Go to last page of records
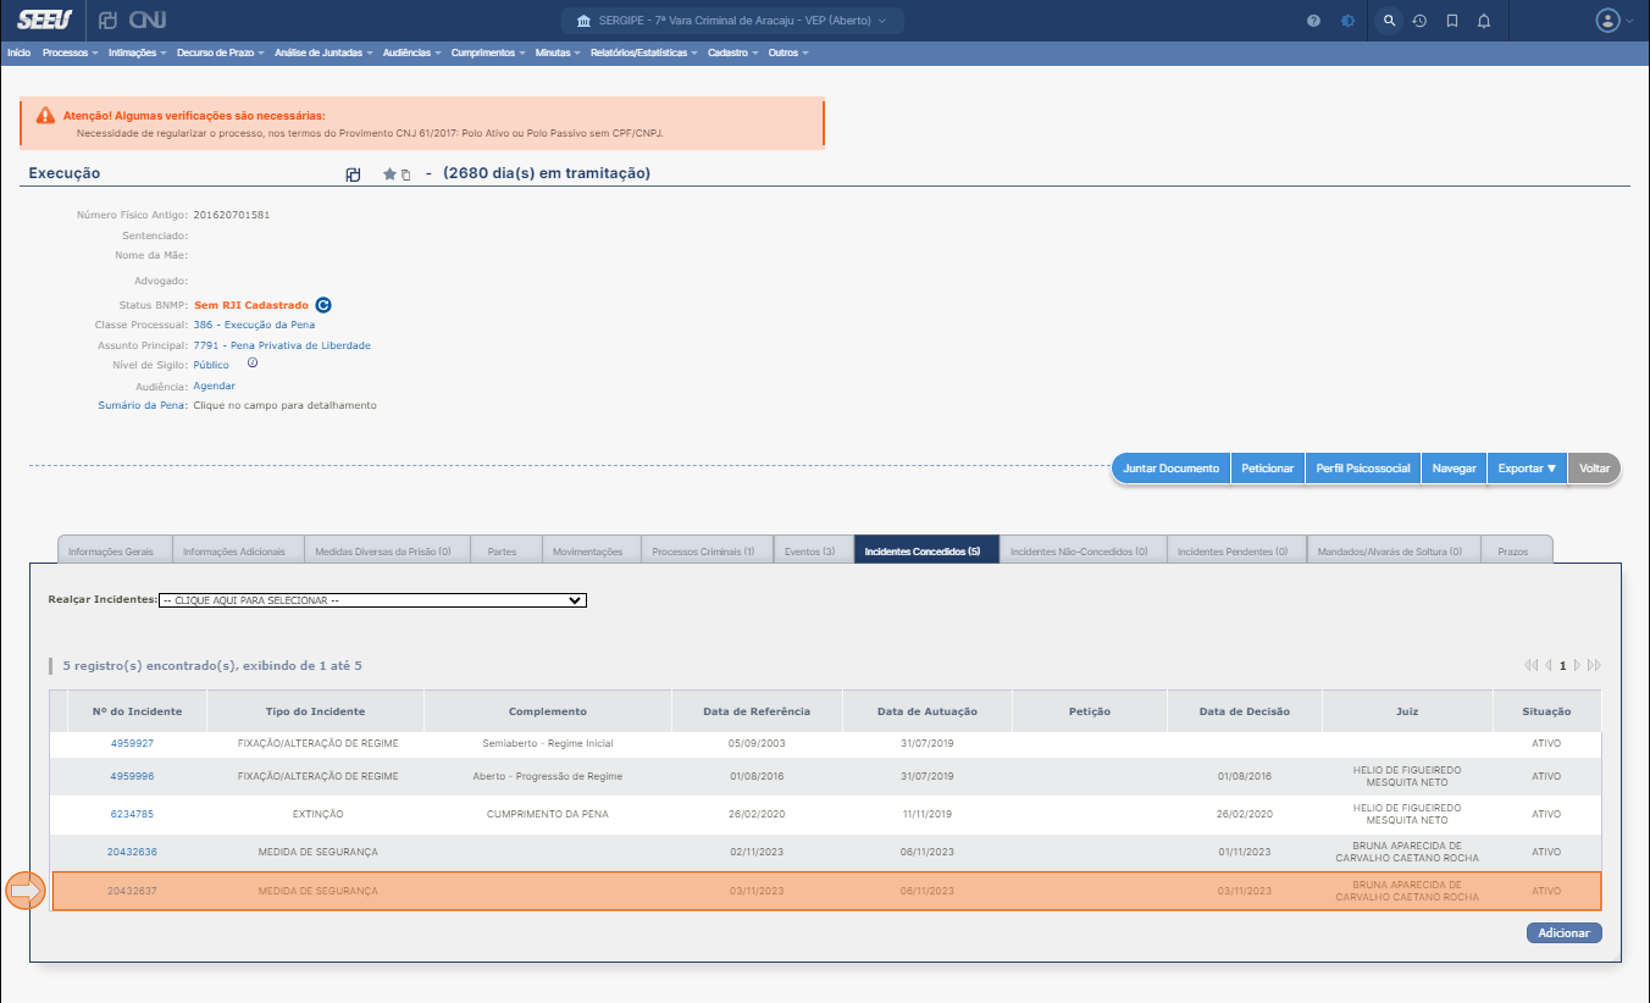Viewport: 1650px width, 1003px height. click(1594, 666)
